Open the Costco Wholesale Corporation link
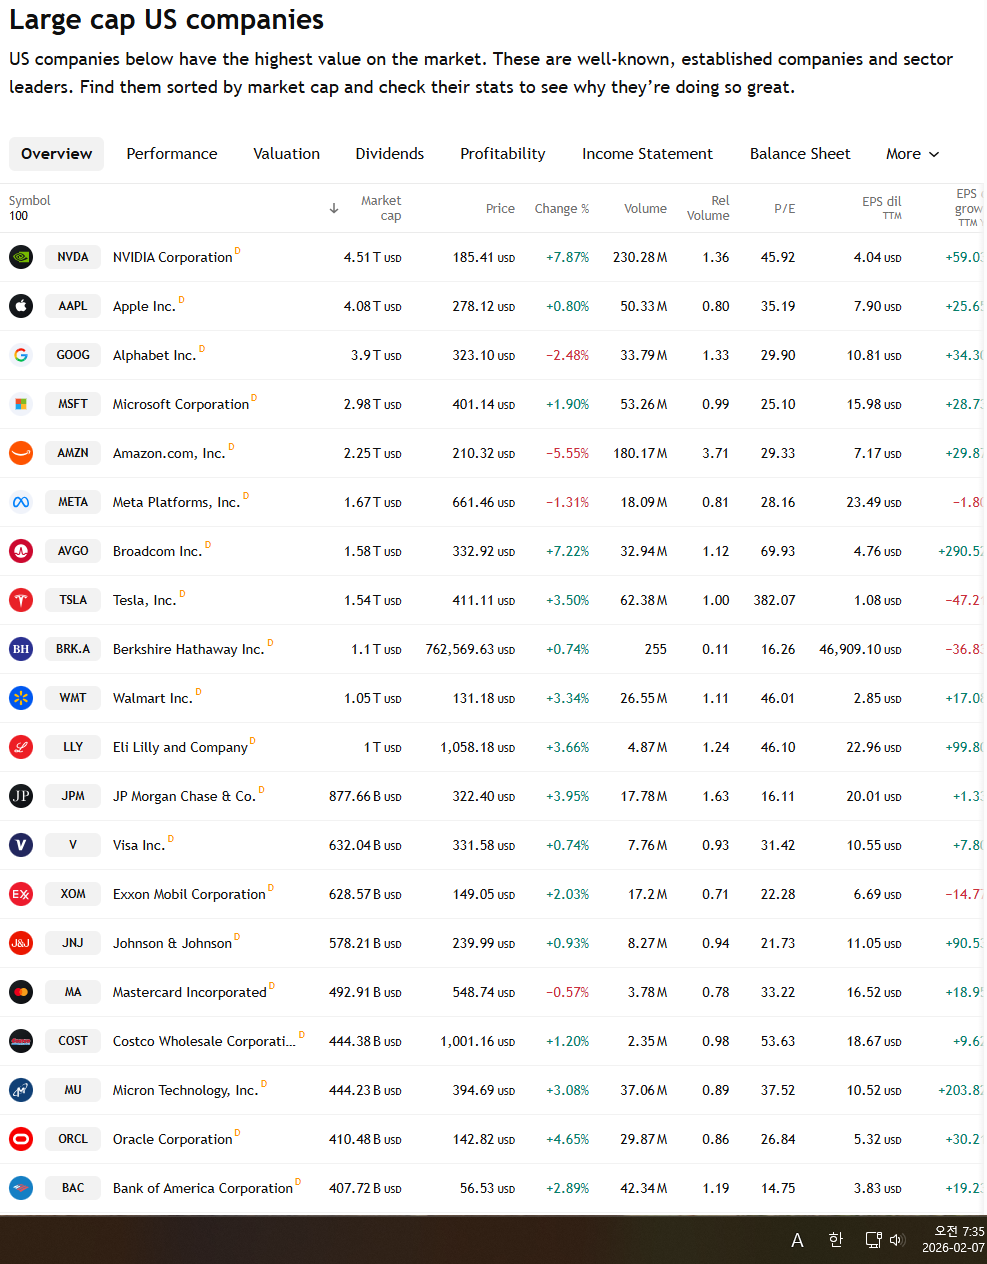Viewport: 987px width, 1264px height. tap(204, 1041)
